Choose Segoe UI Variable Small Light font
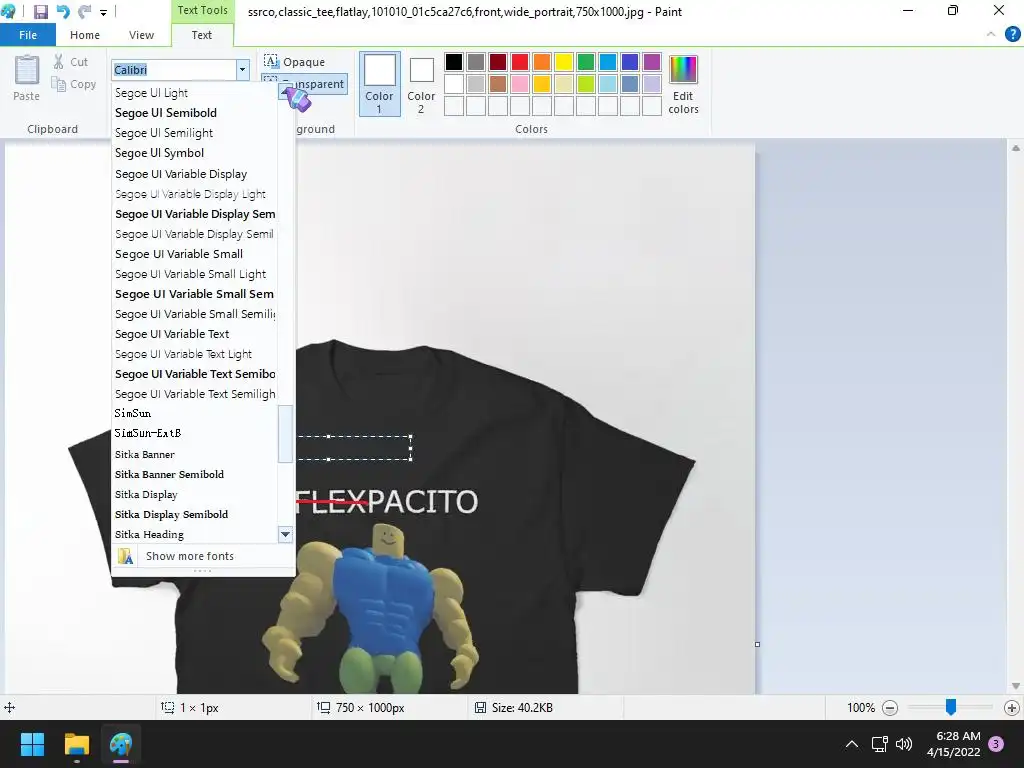Screen dimensions: 1024x768 pyautogui.click(x=194, y=274)
